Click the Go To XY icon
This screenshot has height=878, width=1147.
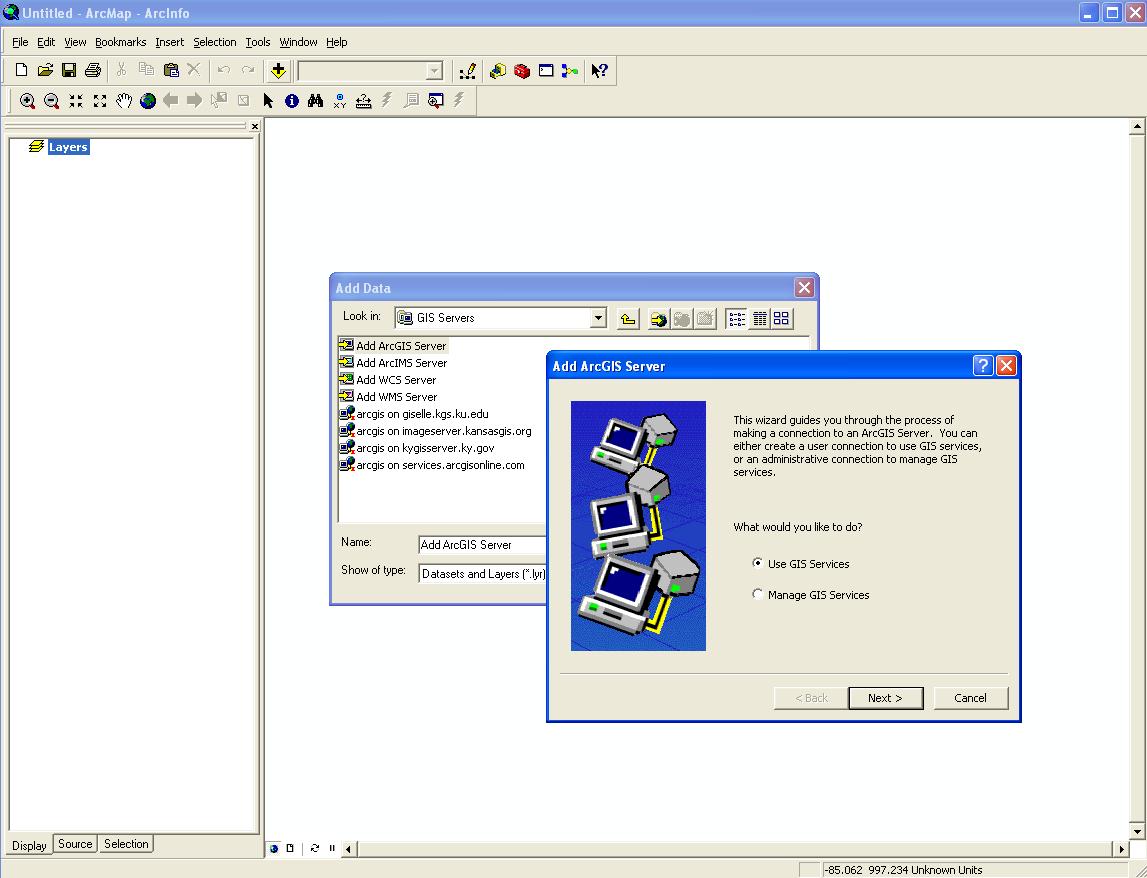(x=339, y=101)
